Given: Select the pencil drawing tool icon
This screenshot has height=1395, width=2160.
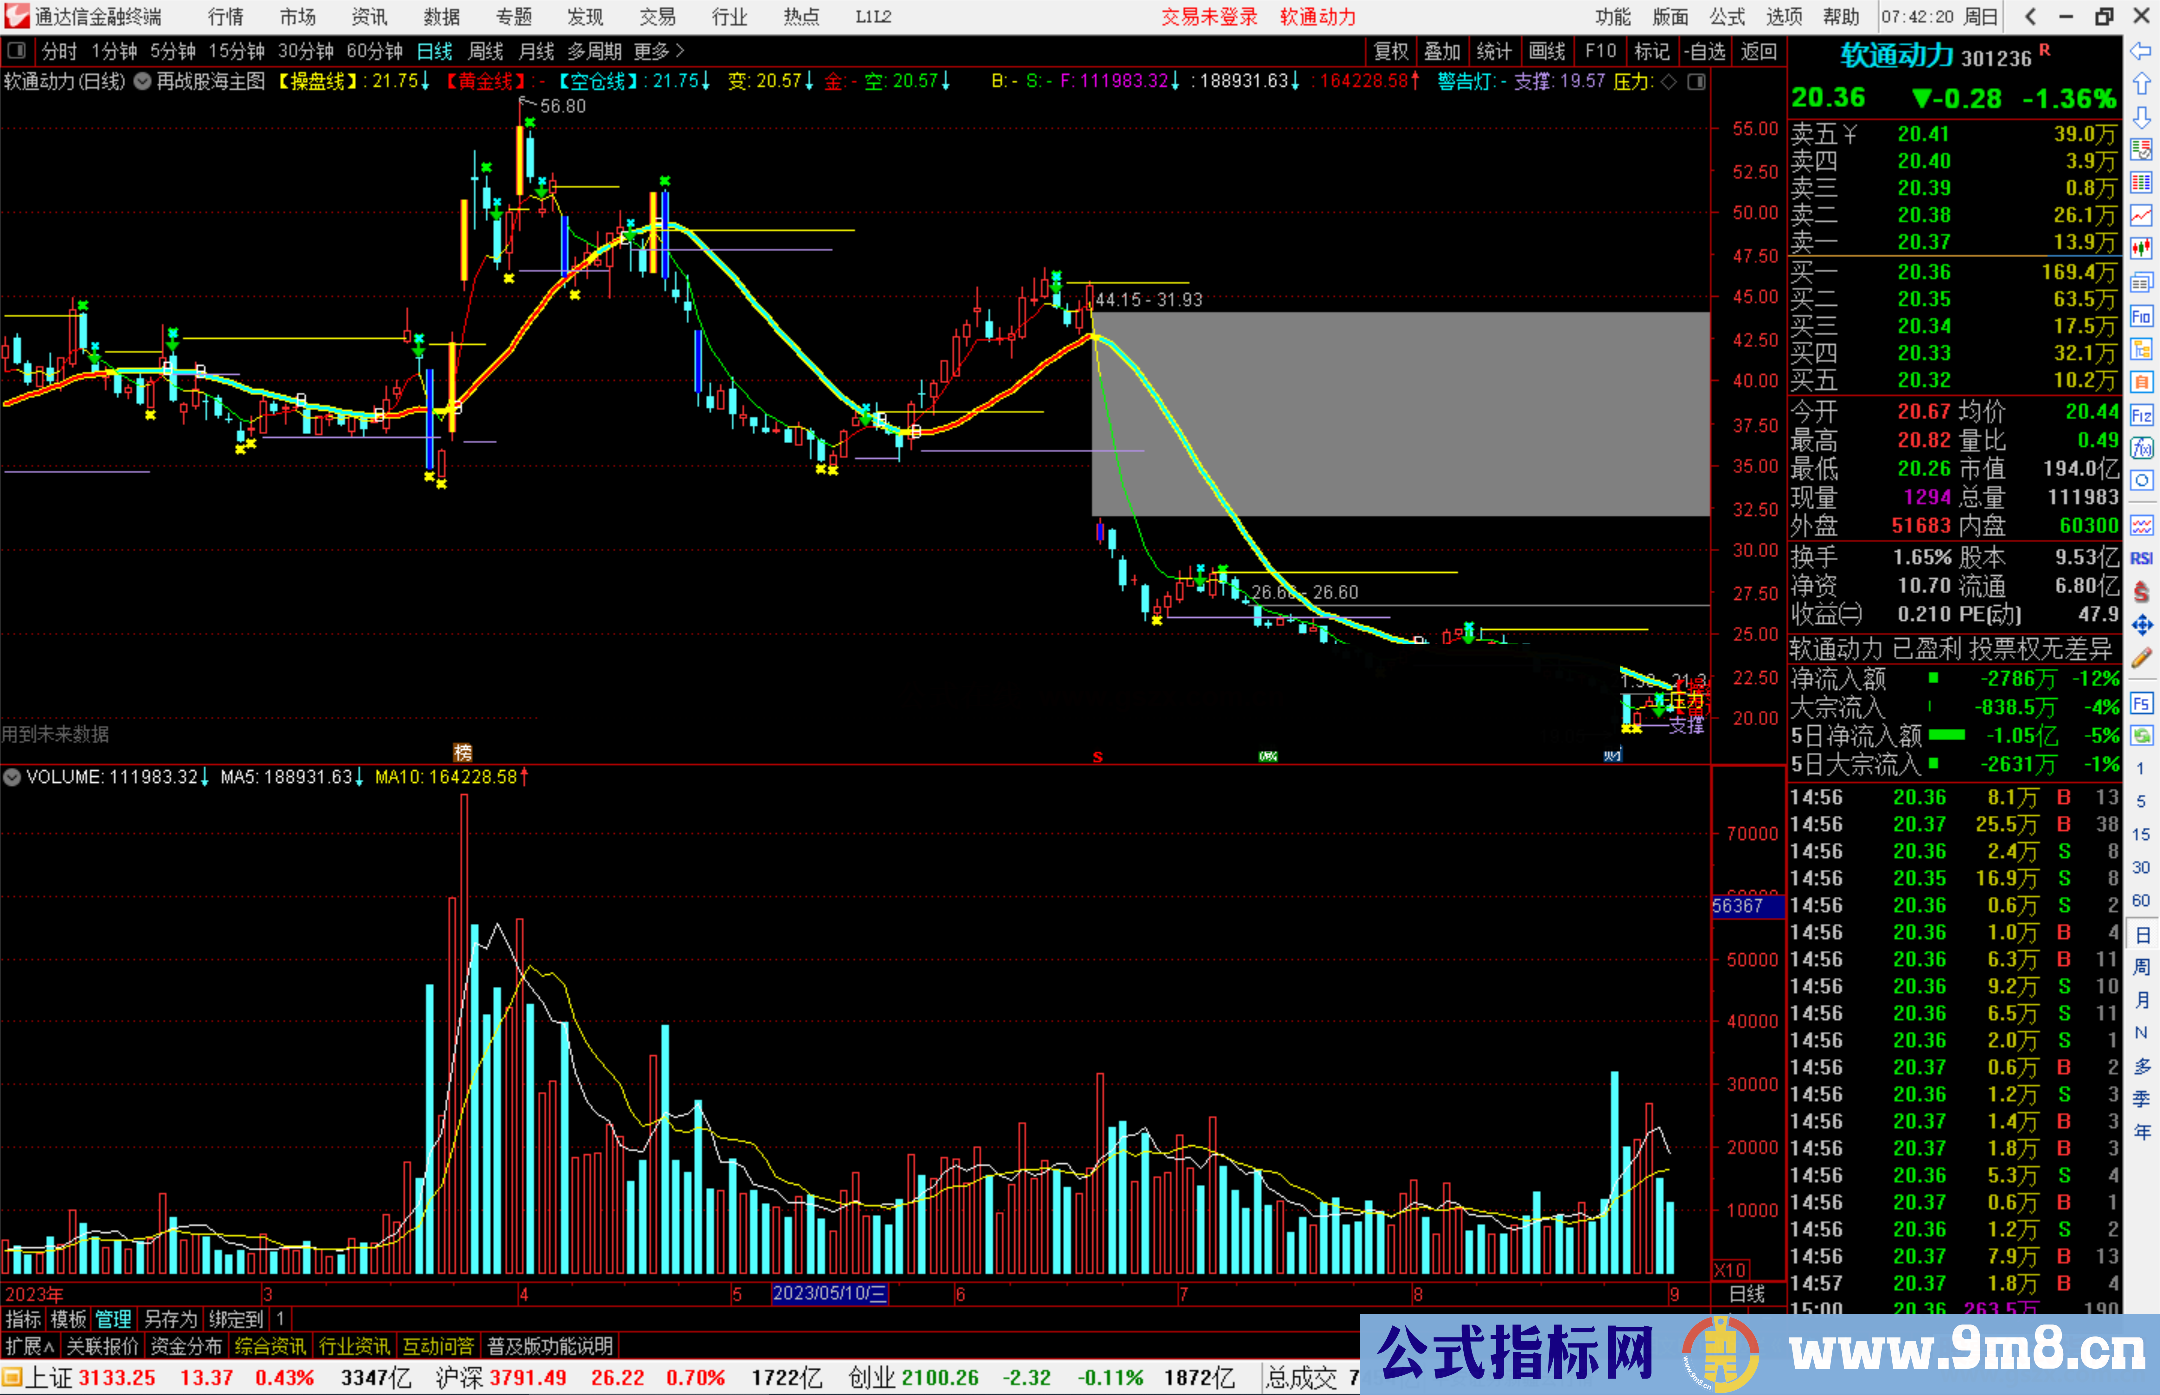Looking at the screenshot, I should (2141, 658).
